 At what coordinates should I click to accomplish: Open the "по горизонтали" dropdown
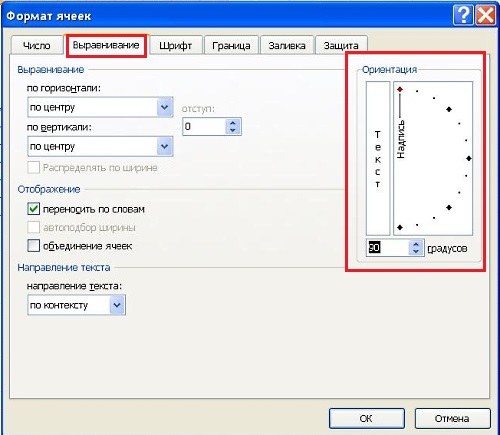tap(100, 107)
